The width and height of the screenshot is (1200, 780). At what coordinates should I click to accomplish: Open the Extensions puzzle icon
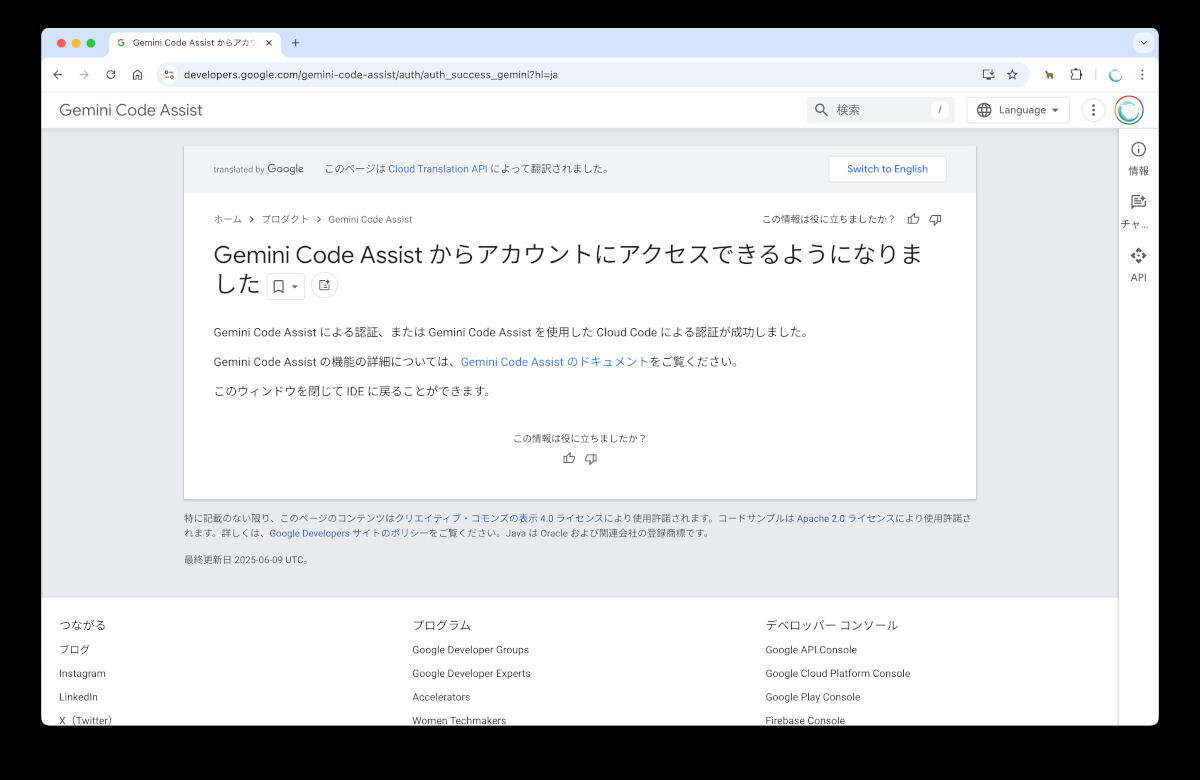(1076, 74)
